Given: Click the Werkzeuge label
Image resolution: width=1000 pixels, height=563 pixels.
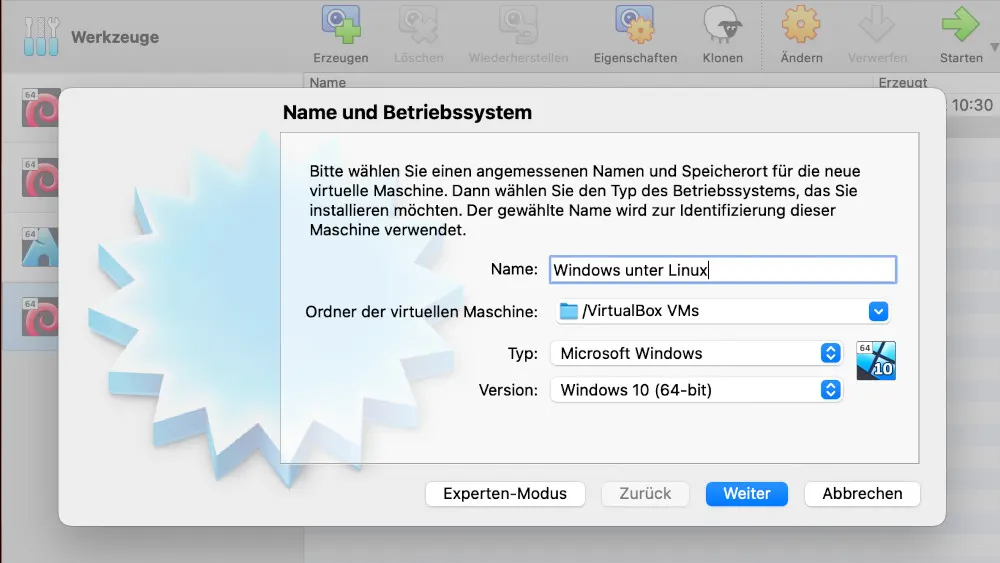Looking at the screenshot, I should (115, 37).
